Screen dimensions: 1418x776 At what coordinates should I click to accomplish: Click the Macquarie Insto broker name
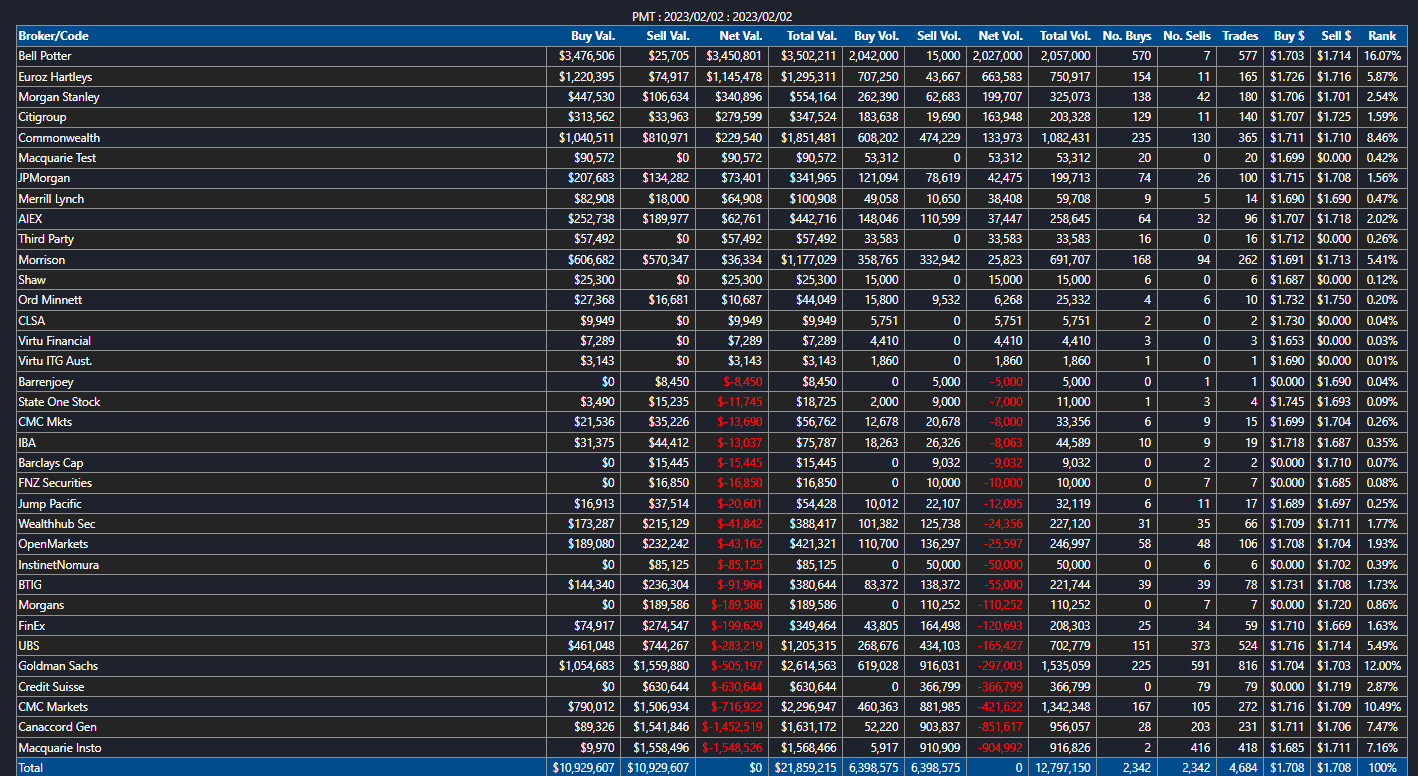(60, 748)
